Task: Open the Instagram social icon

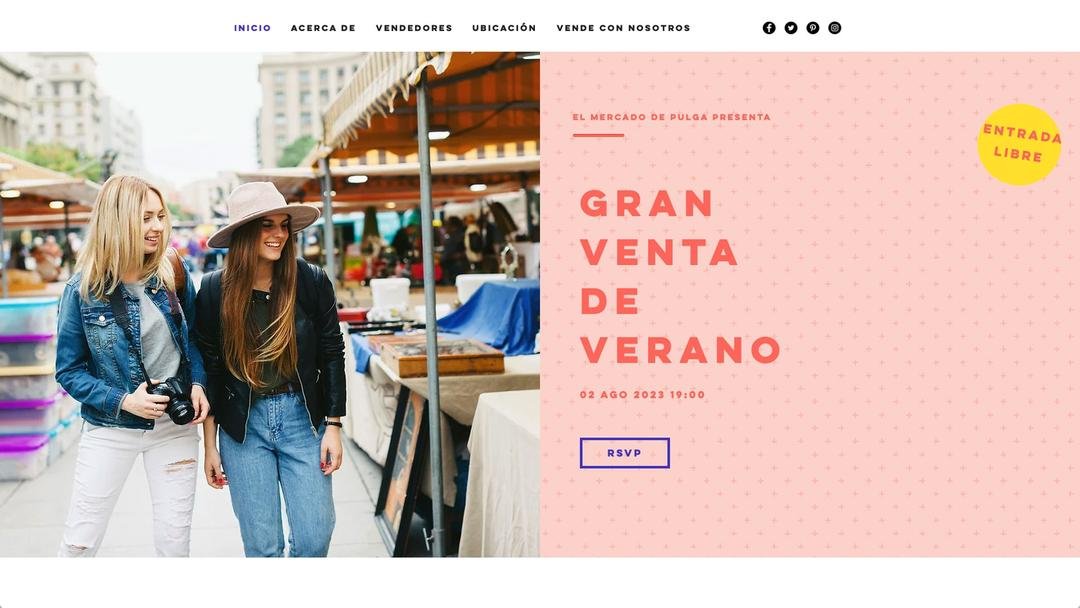Action: pos(834,28)
